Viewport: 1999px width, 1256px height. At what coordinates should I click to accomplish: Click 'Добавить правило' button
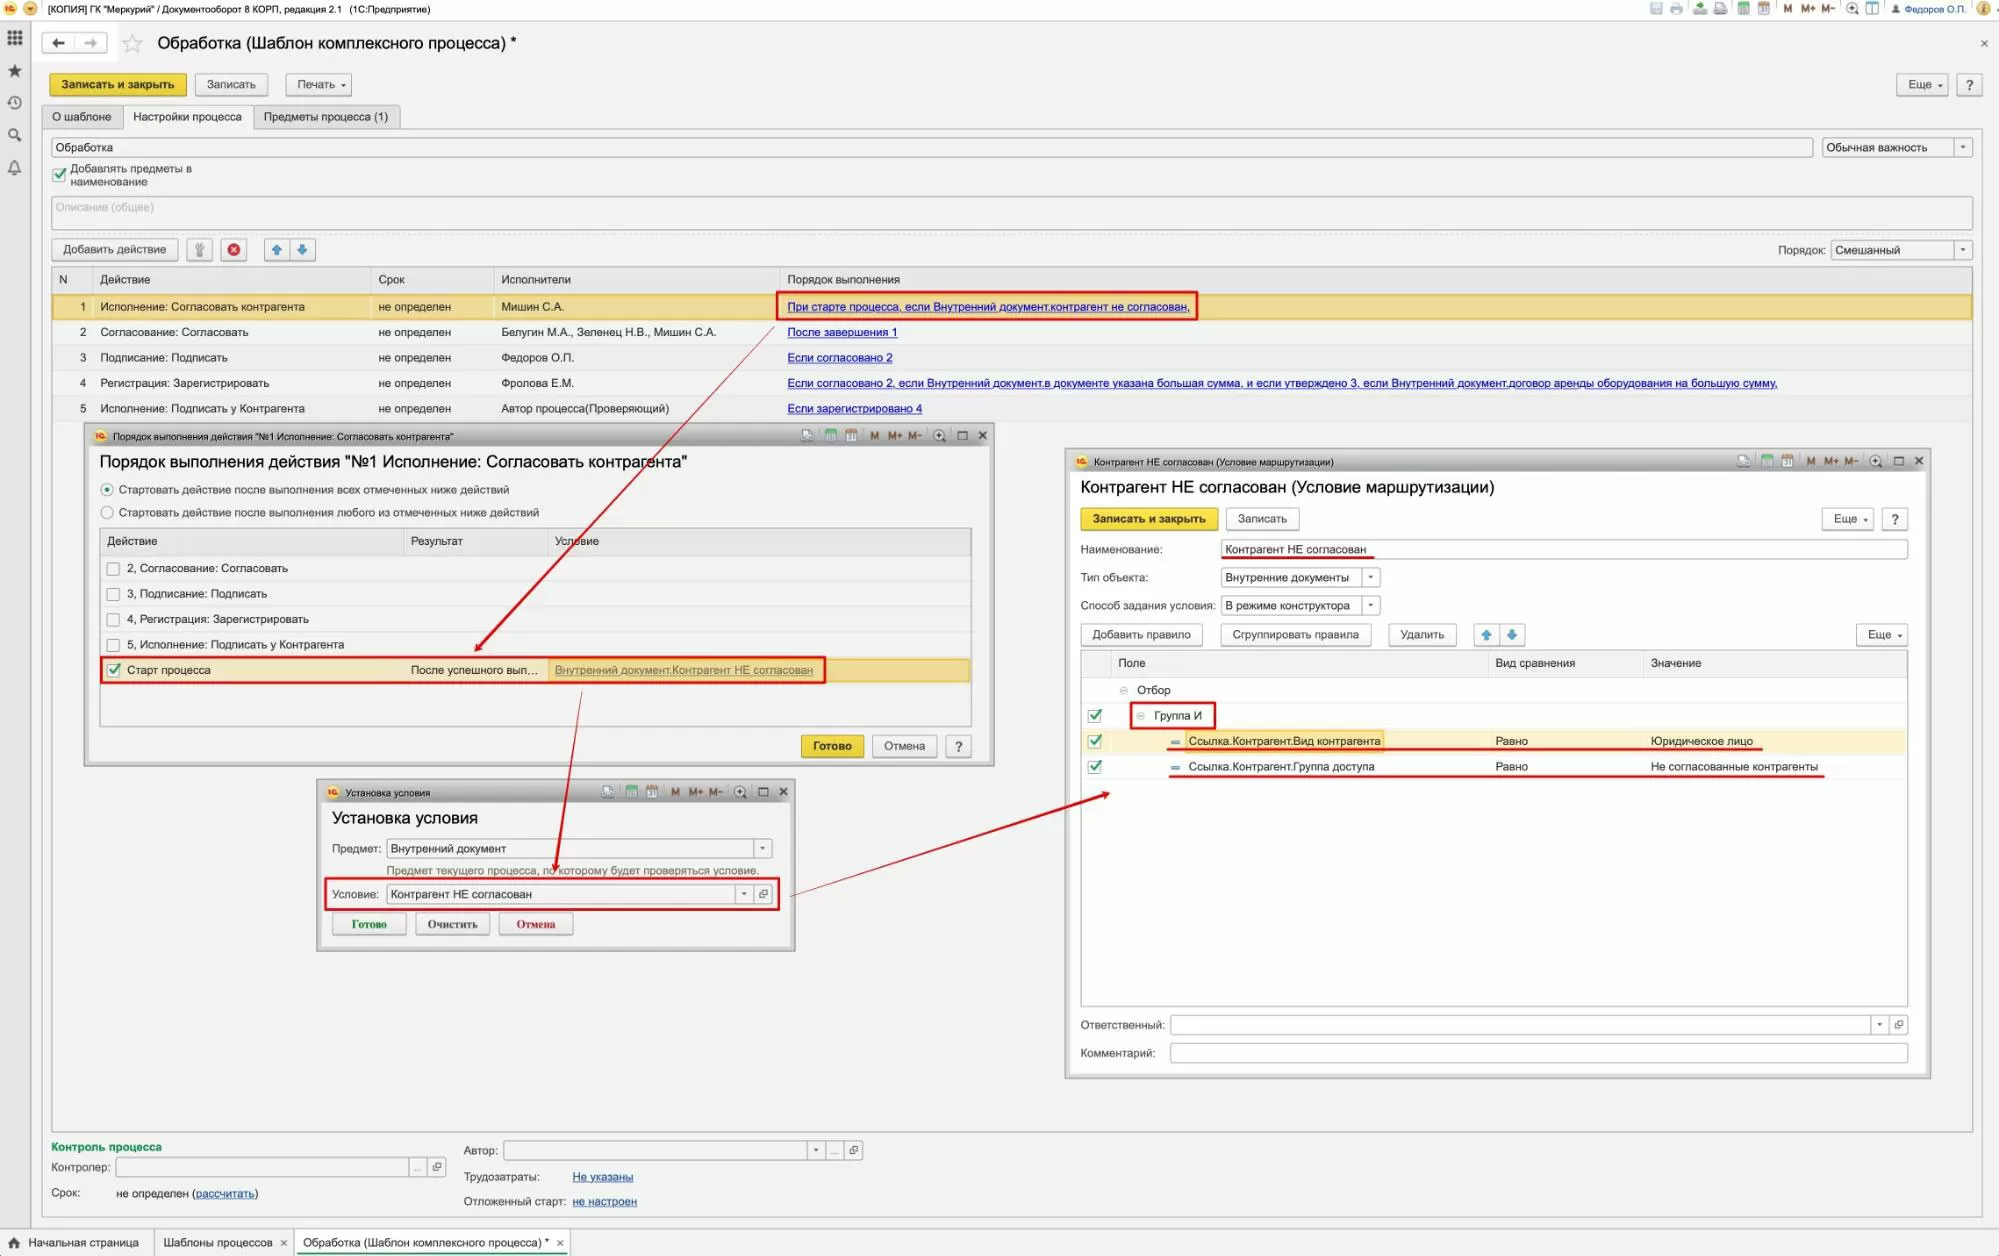pos(1141,635)
